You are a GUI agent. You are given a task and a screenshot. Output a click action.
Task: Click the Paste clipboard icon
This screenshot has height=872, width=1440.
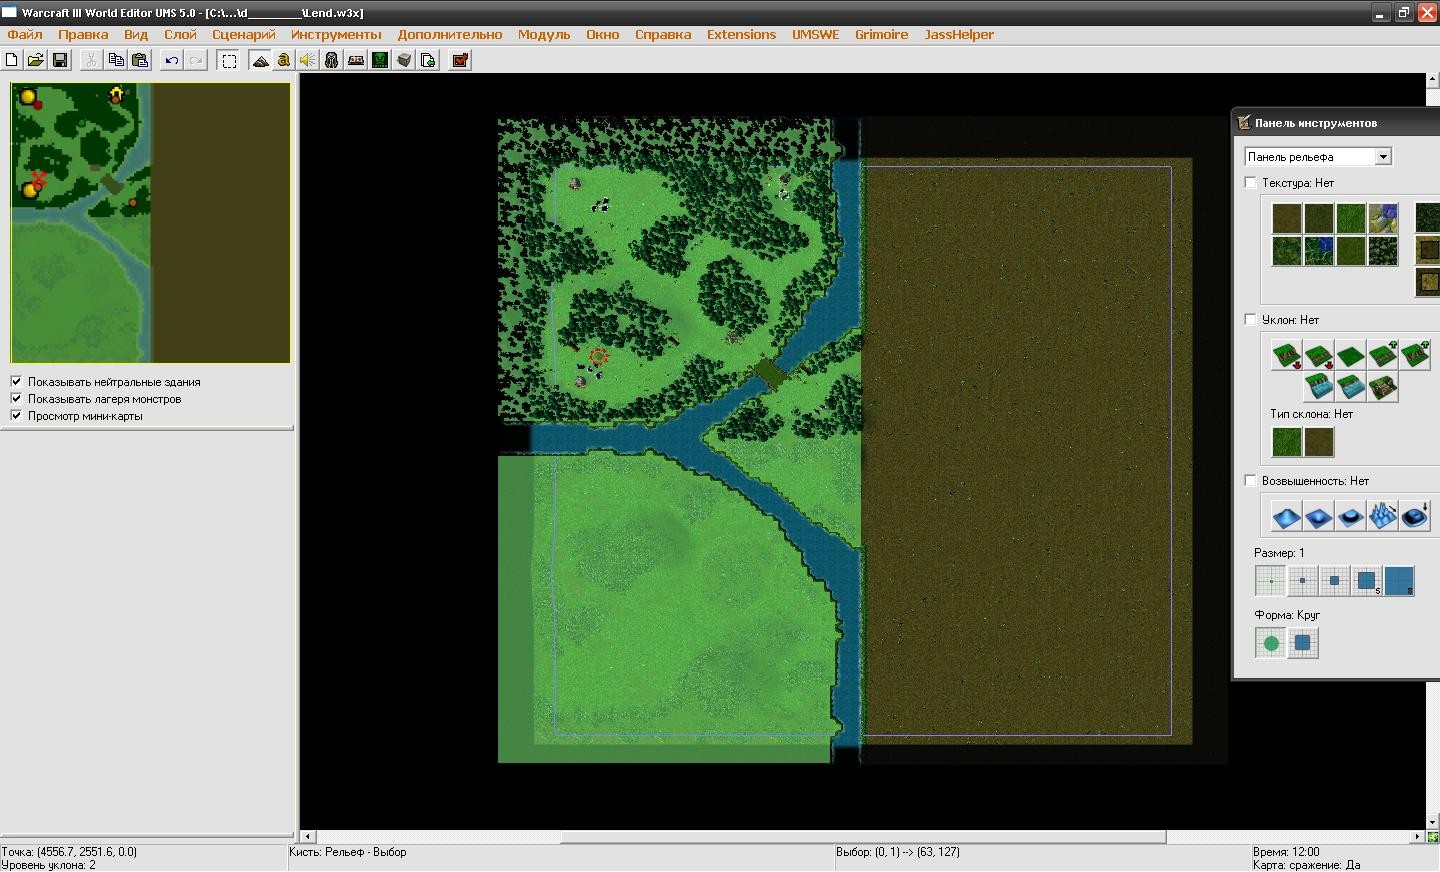click(x=140, y=60)
